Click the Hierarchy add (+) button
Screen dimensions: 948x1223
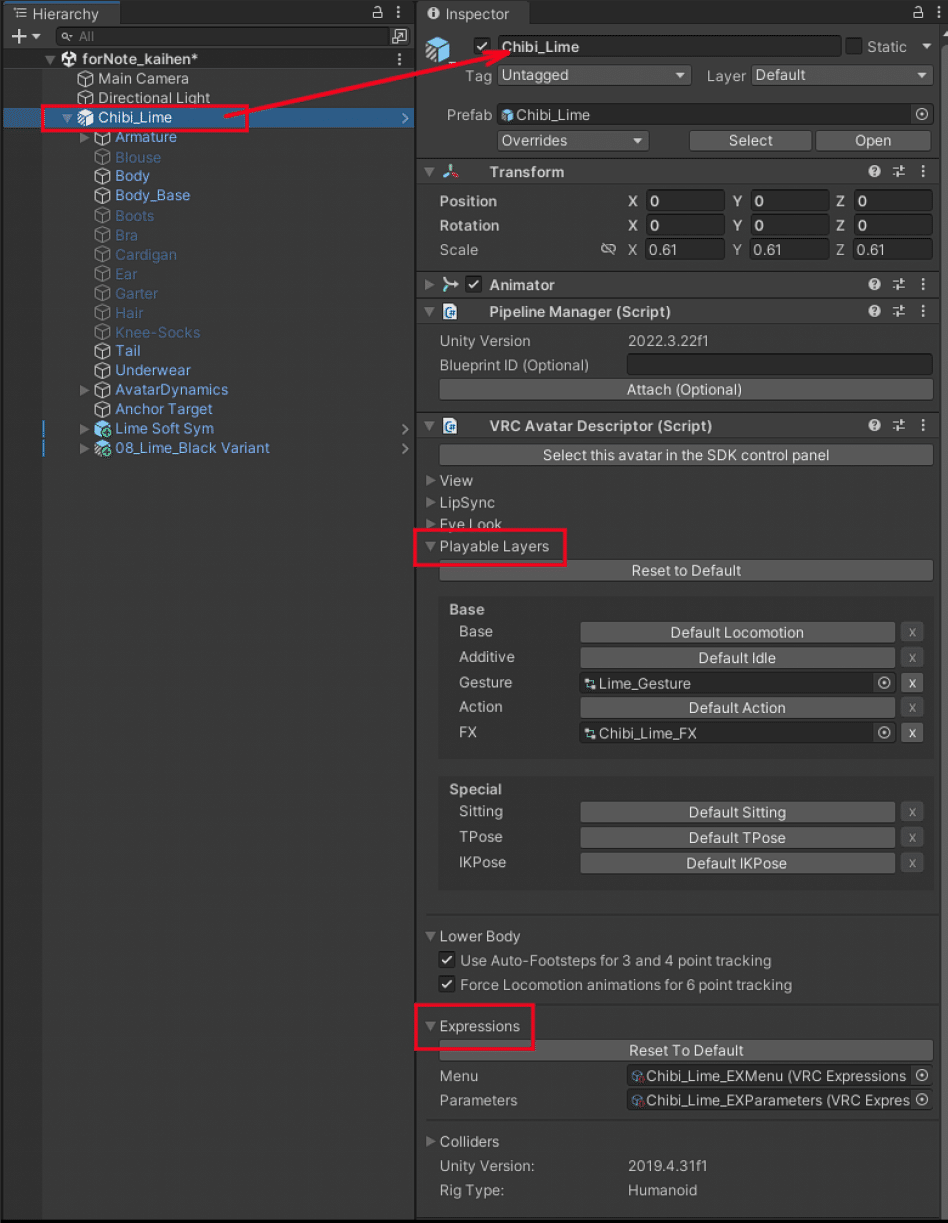pos(18,36)
